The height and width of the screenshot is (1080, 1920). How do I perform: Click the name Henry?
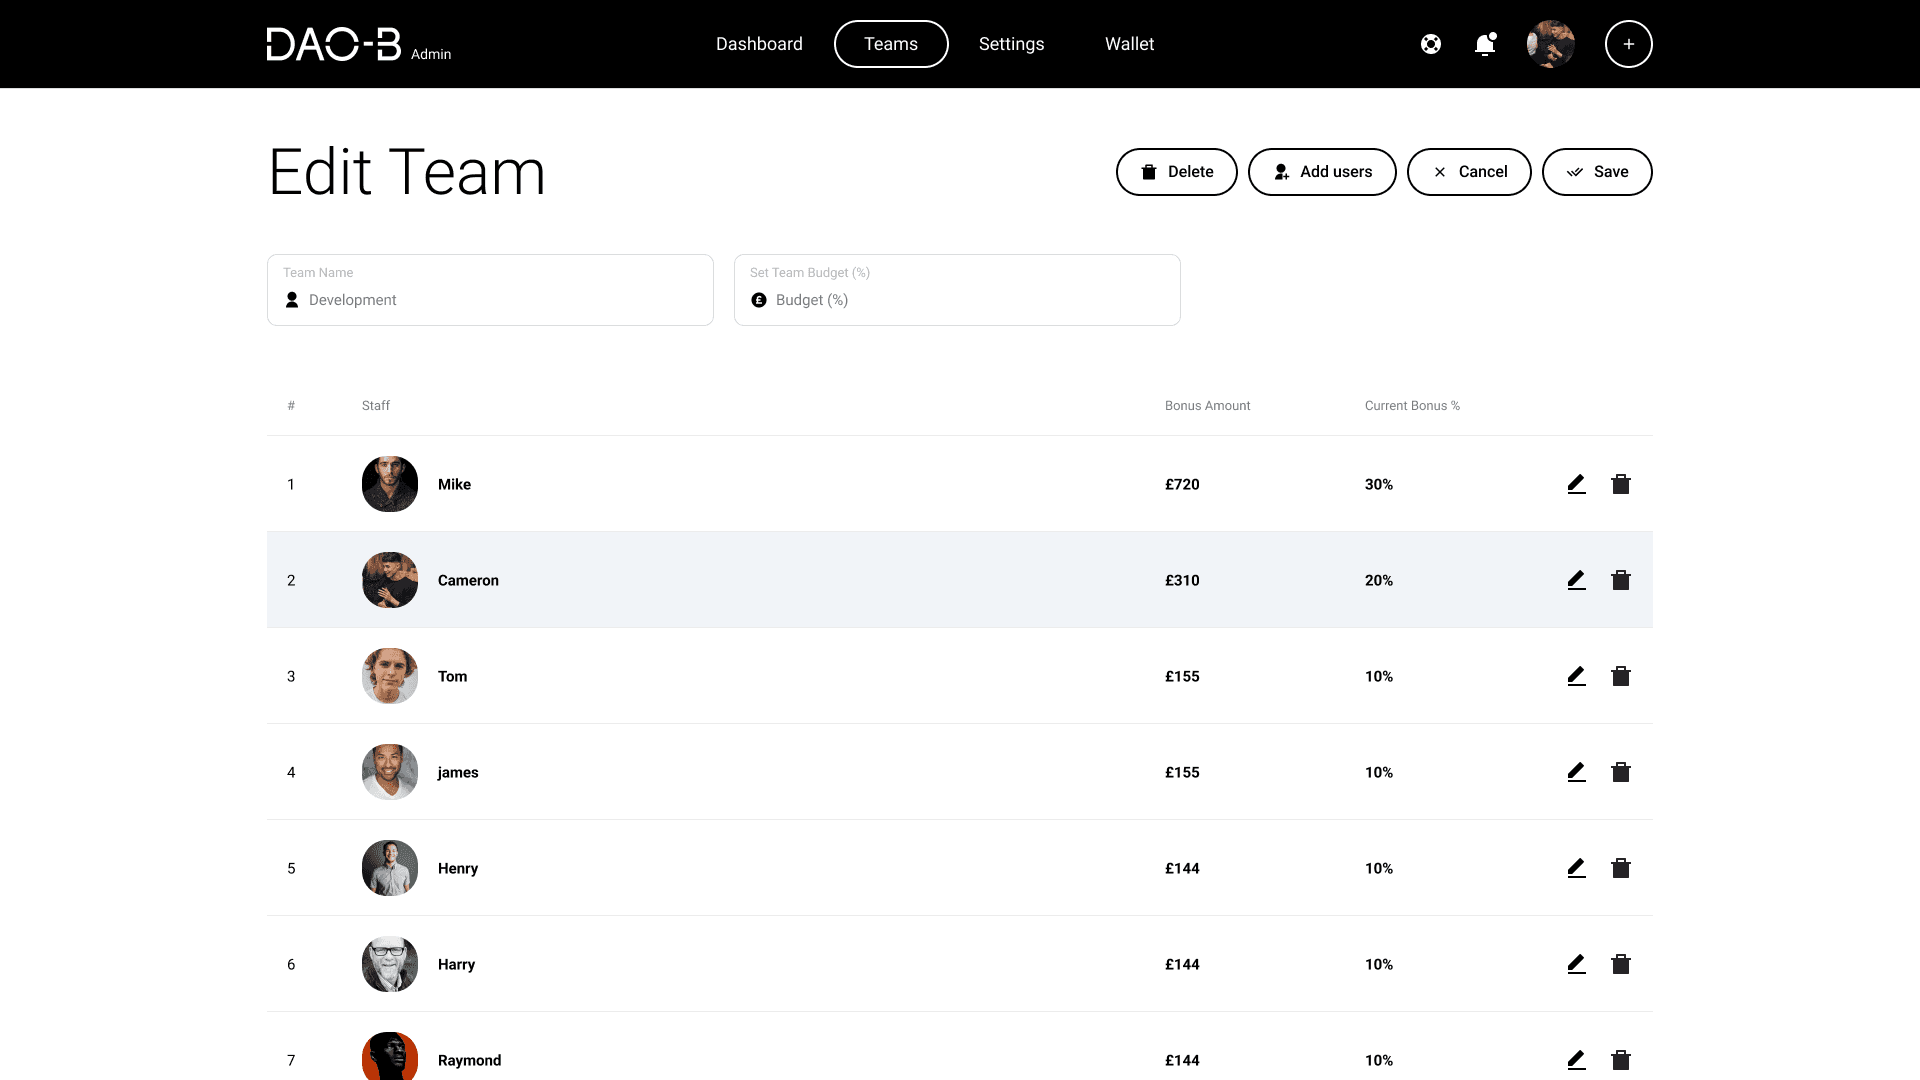(x=458, y=868)
